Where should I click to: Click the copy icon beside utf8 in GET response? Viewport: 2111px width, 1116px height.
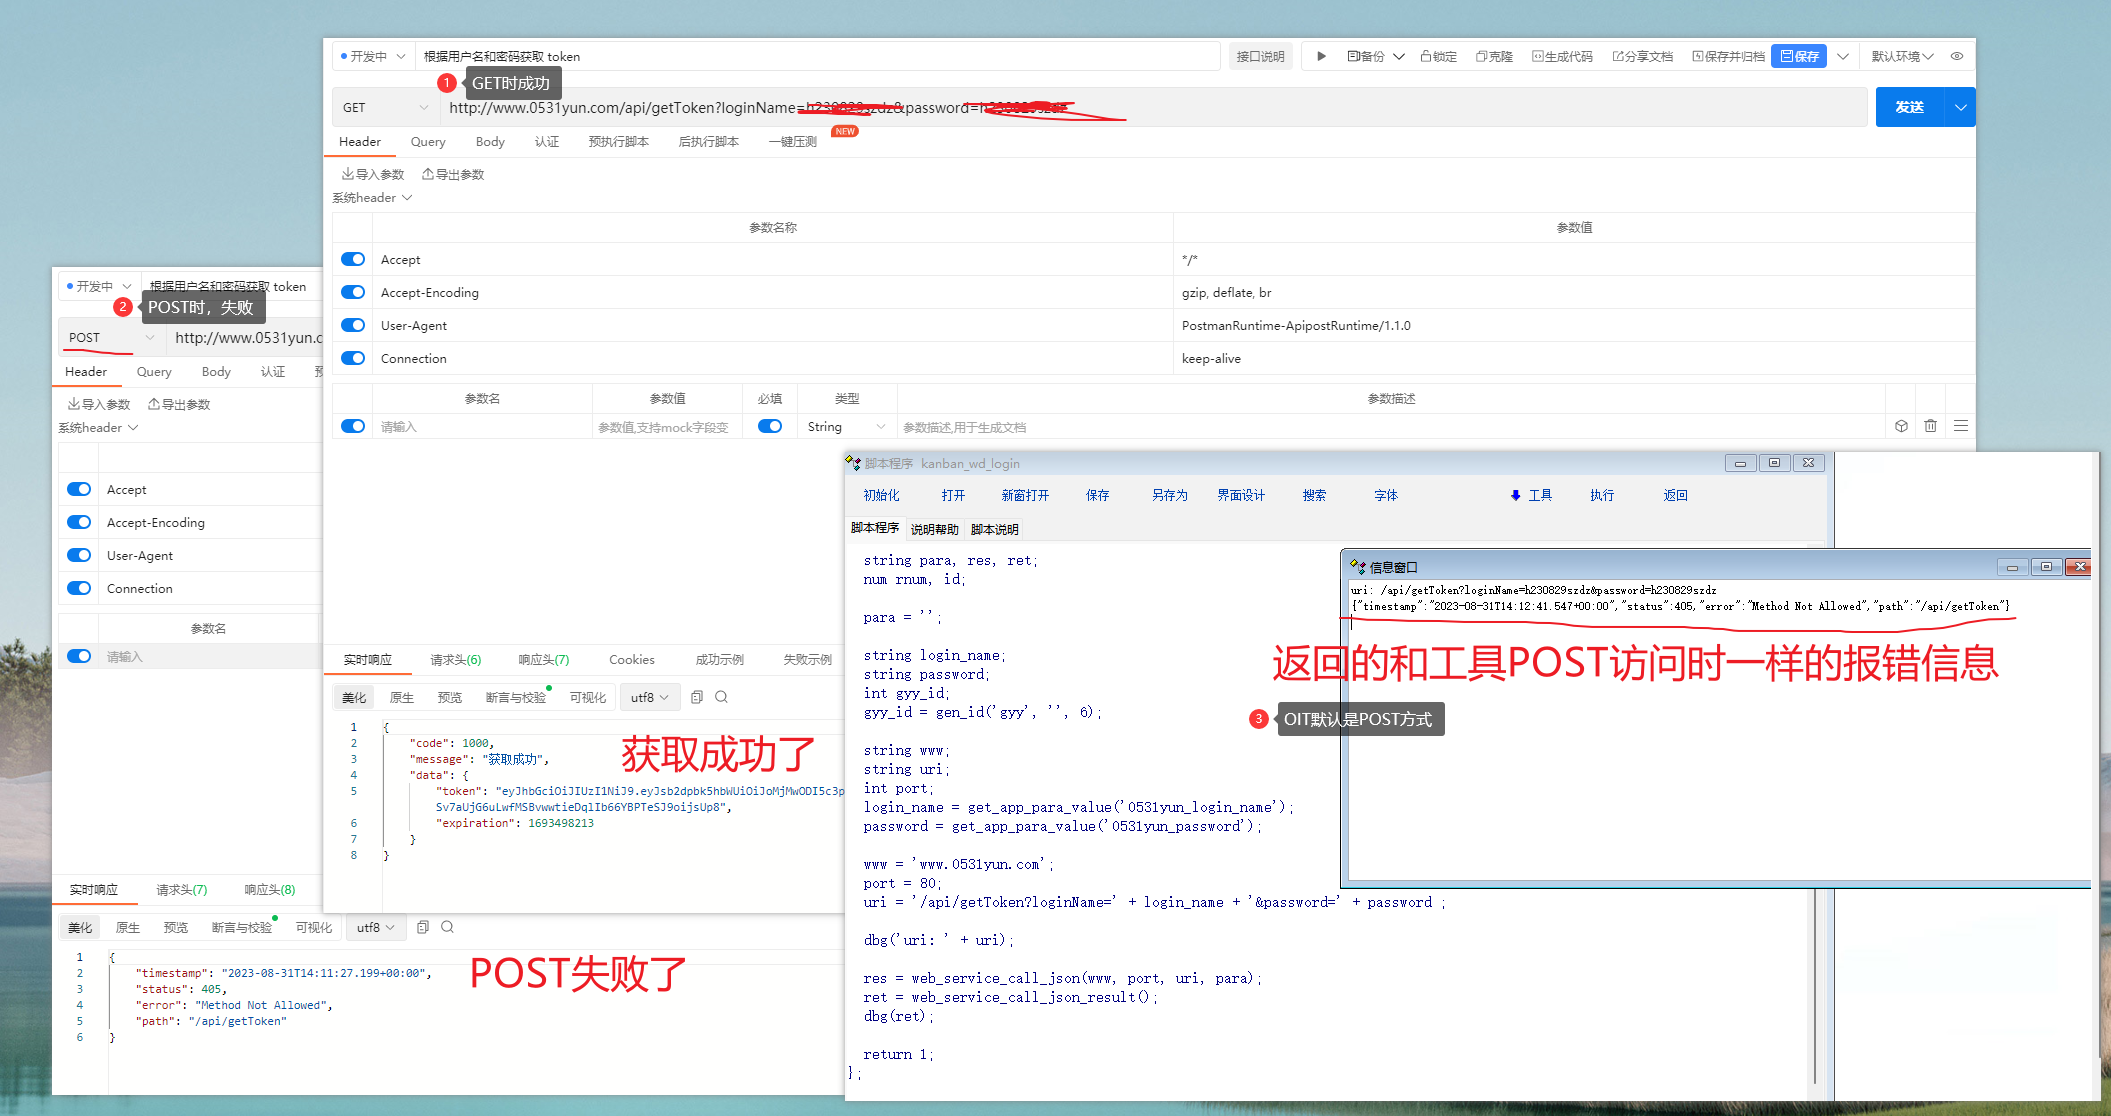[697, 697]
